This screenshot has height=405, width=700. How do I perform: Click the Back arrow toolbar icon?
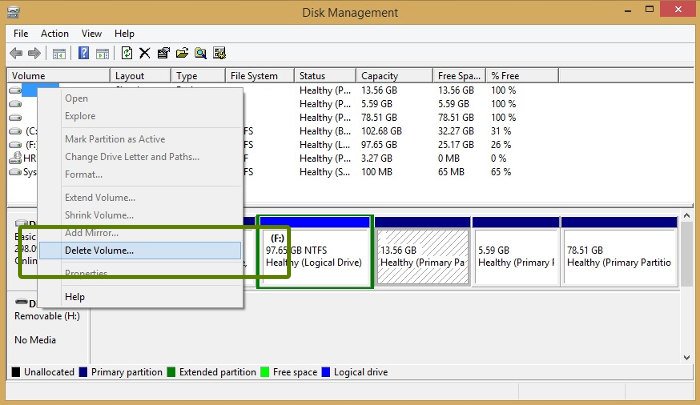(16, 53)
